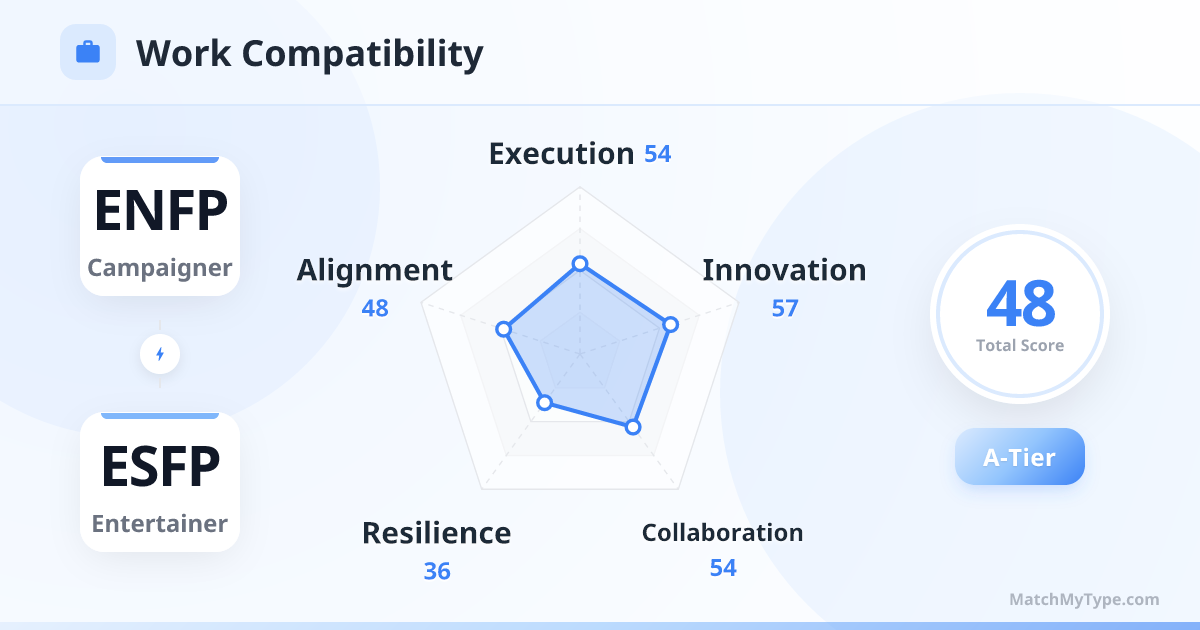This screenshot has height=630, width=1200.
Task: Click the Alignment axis label
Action: pyautogui.click(x=374, y=270)
